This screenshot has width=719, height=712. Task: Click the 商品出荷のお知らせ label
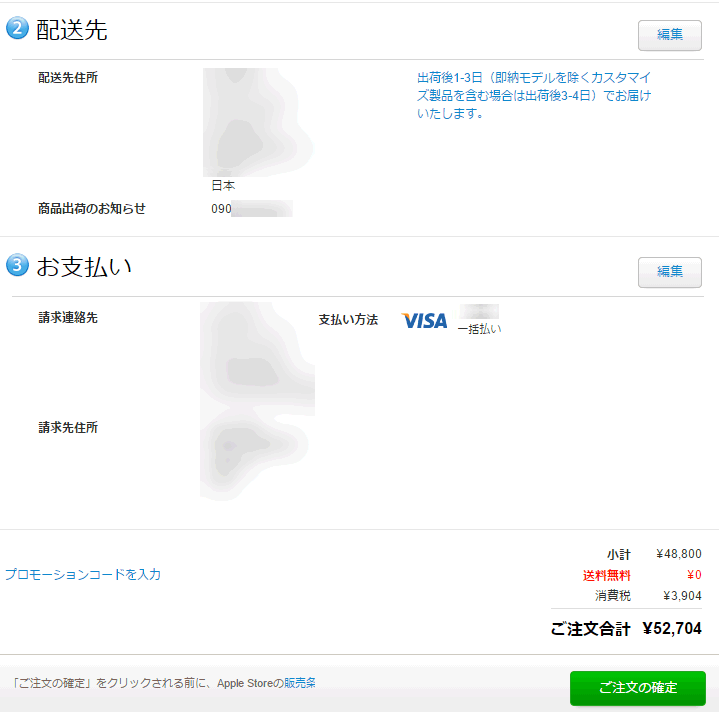coord(91,208)
